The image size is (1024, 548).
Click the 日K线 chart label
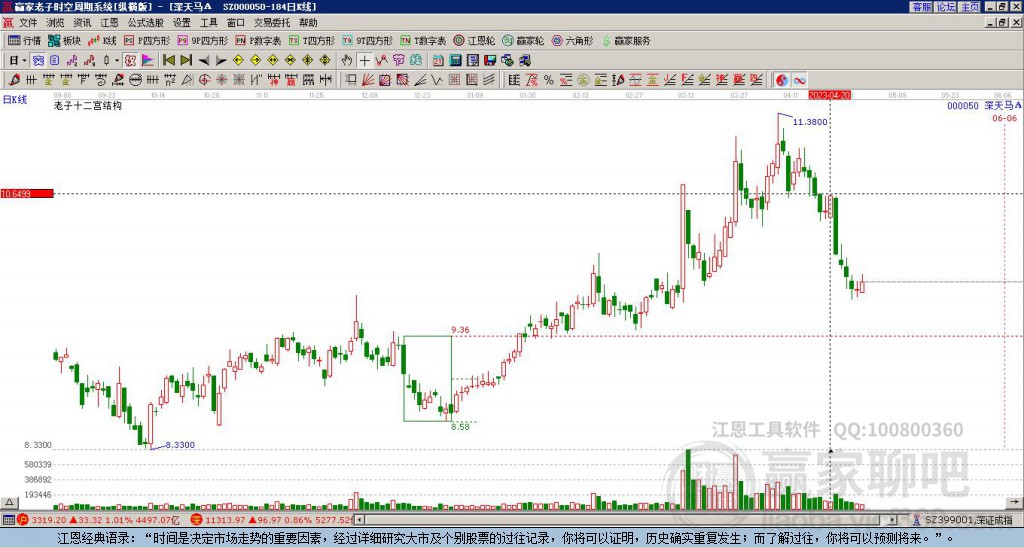point(15,100)
